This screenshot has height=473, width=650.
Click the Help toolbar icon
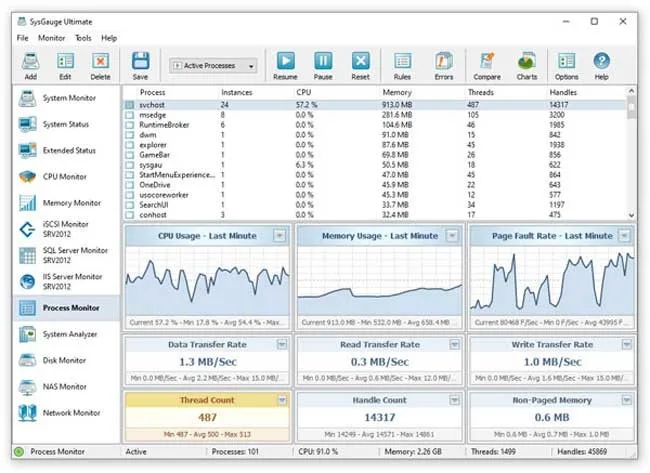click(601, 65)
